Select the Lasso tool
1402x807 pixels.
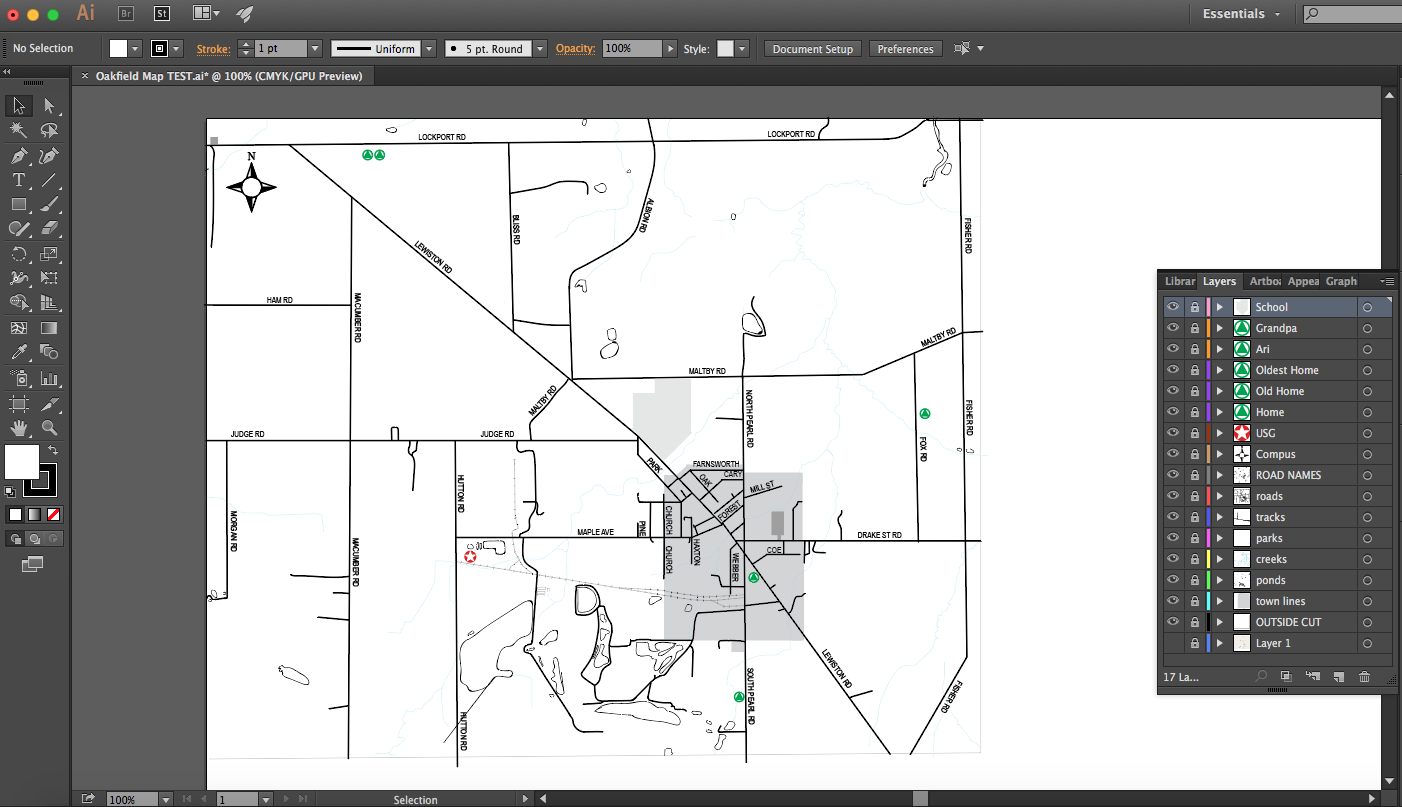coord(49,130)
